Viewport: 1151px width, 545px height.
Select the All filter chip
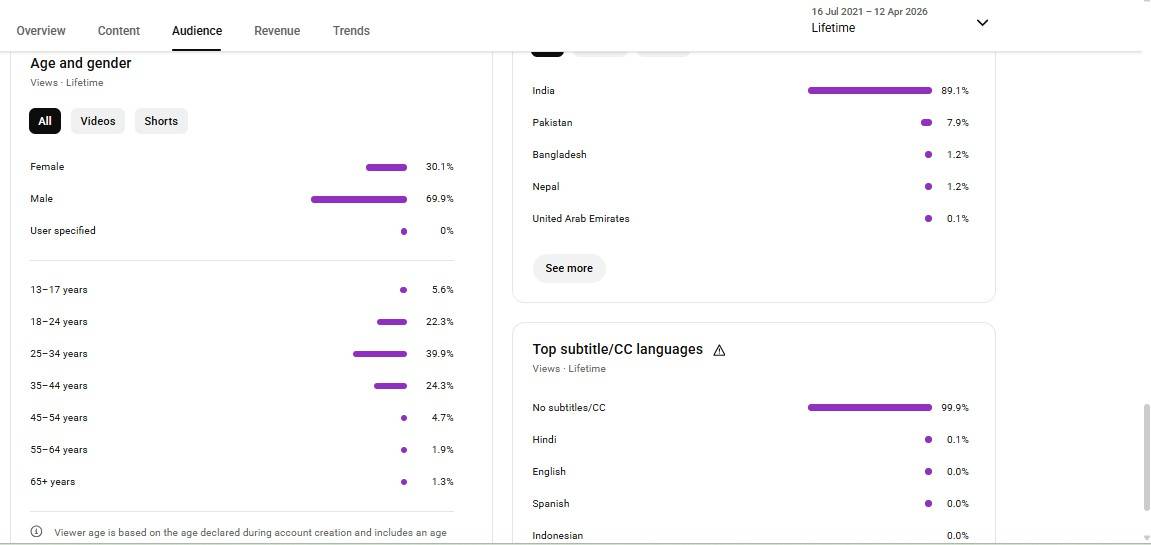pos(45,121)
